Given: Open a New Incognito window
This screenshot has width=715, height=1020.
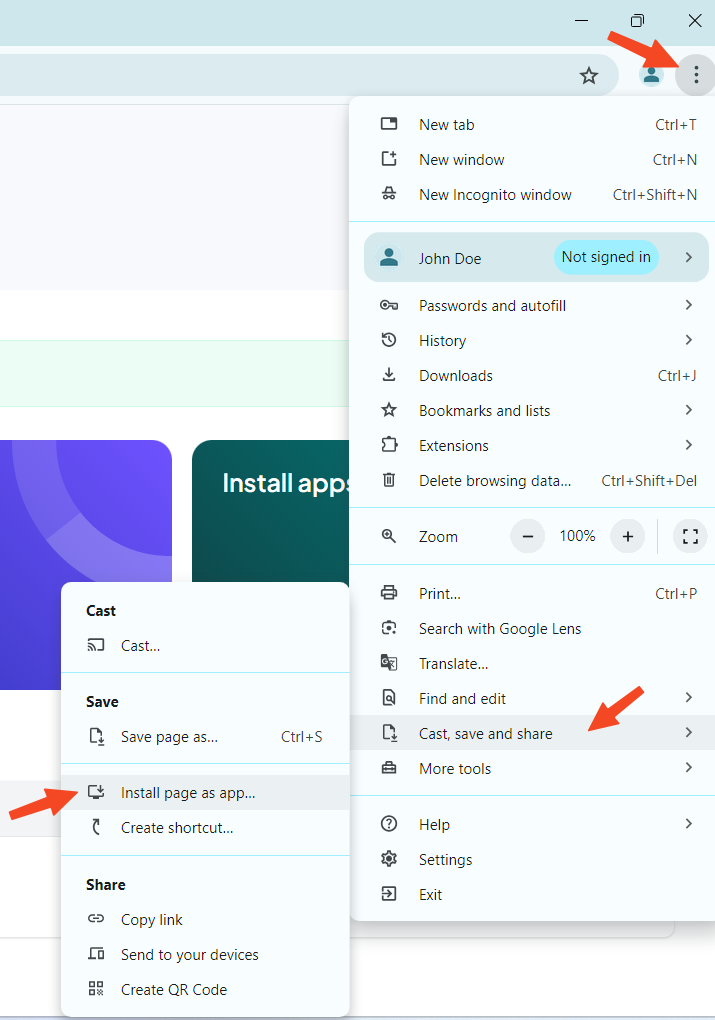Looking at the screenshot, I should tap(495, 194).
